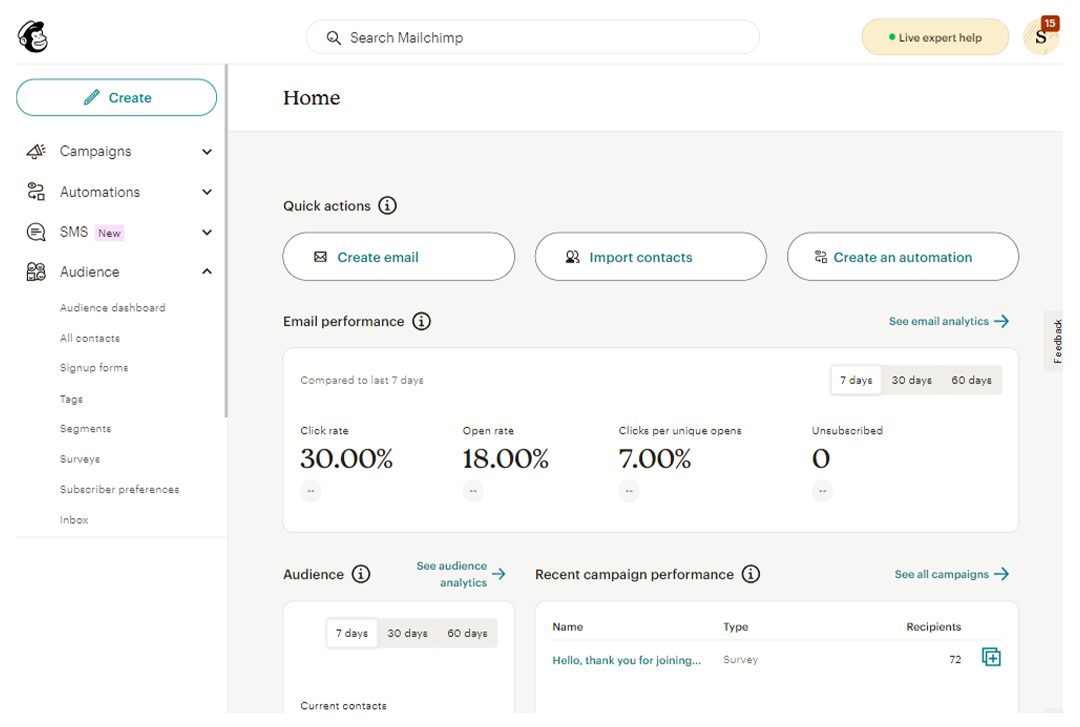Open Surveys page
This screenshot has width=1080, height=727.
(x=80, y=459)
